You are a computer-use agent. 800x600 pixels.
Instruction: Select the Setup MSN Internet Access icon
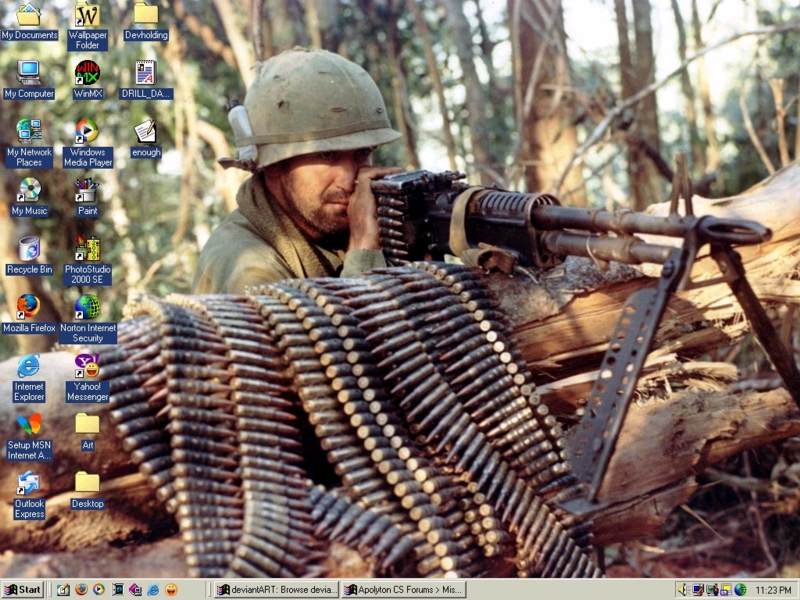[29, 424]
